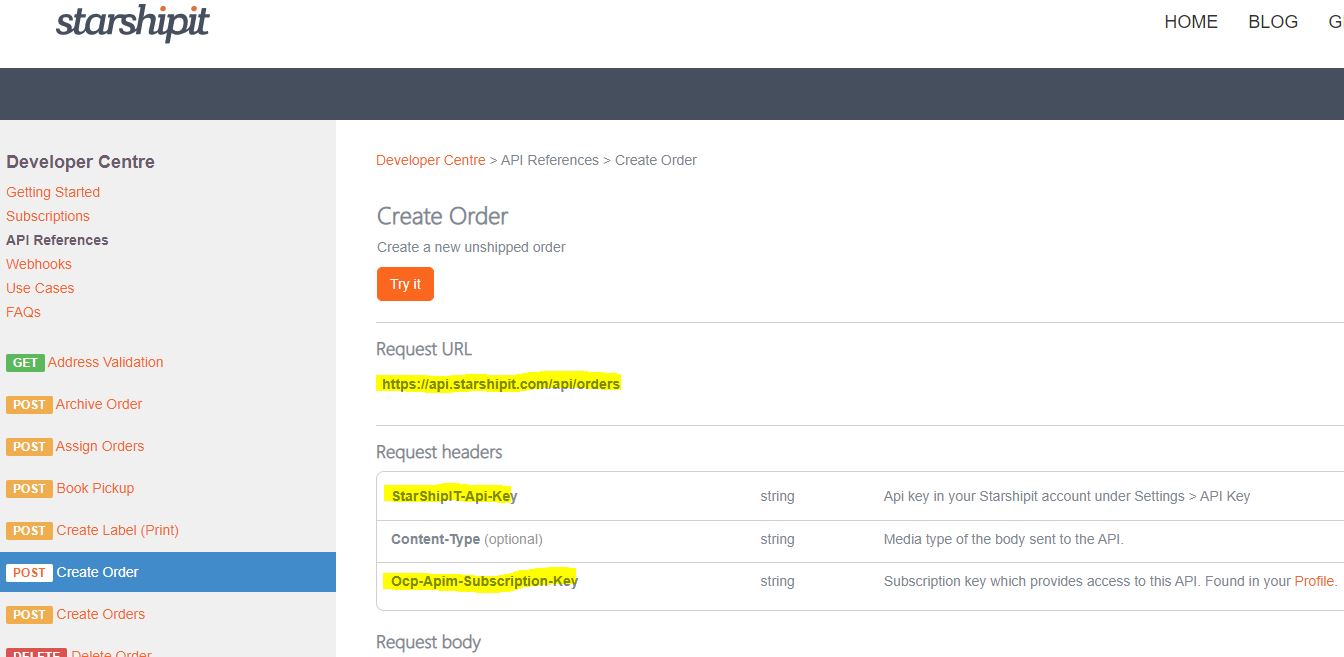This screenshot has width=1344, height=657.
Task: Open the HOME menu item
Action: [x=1190, y=22]
